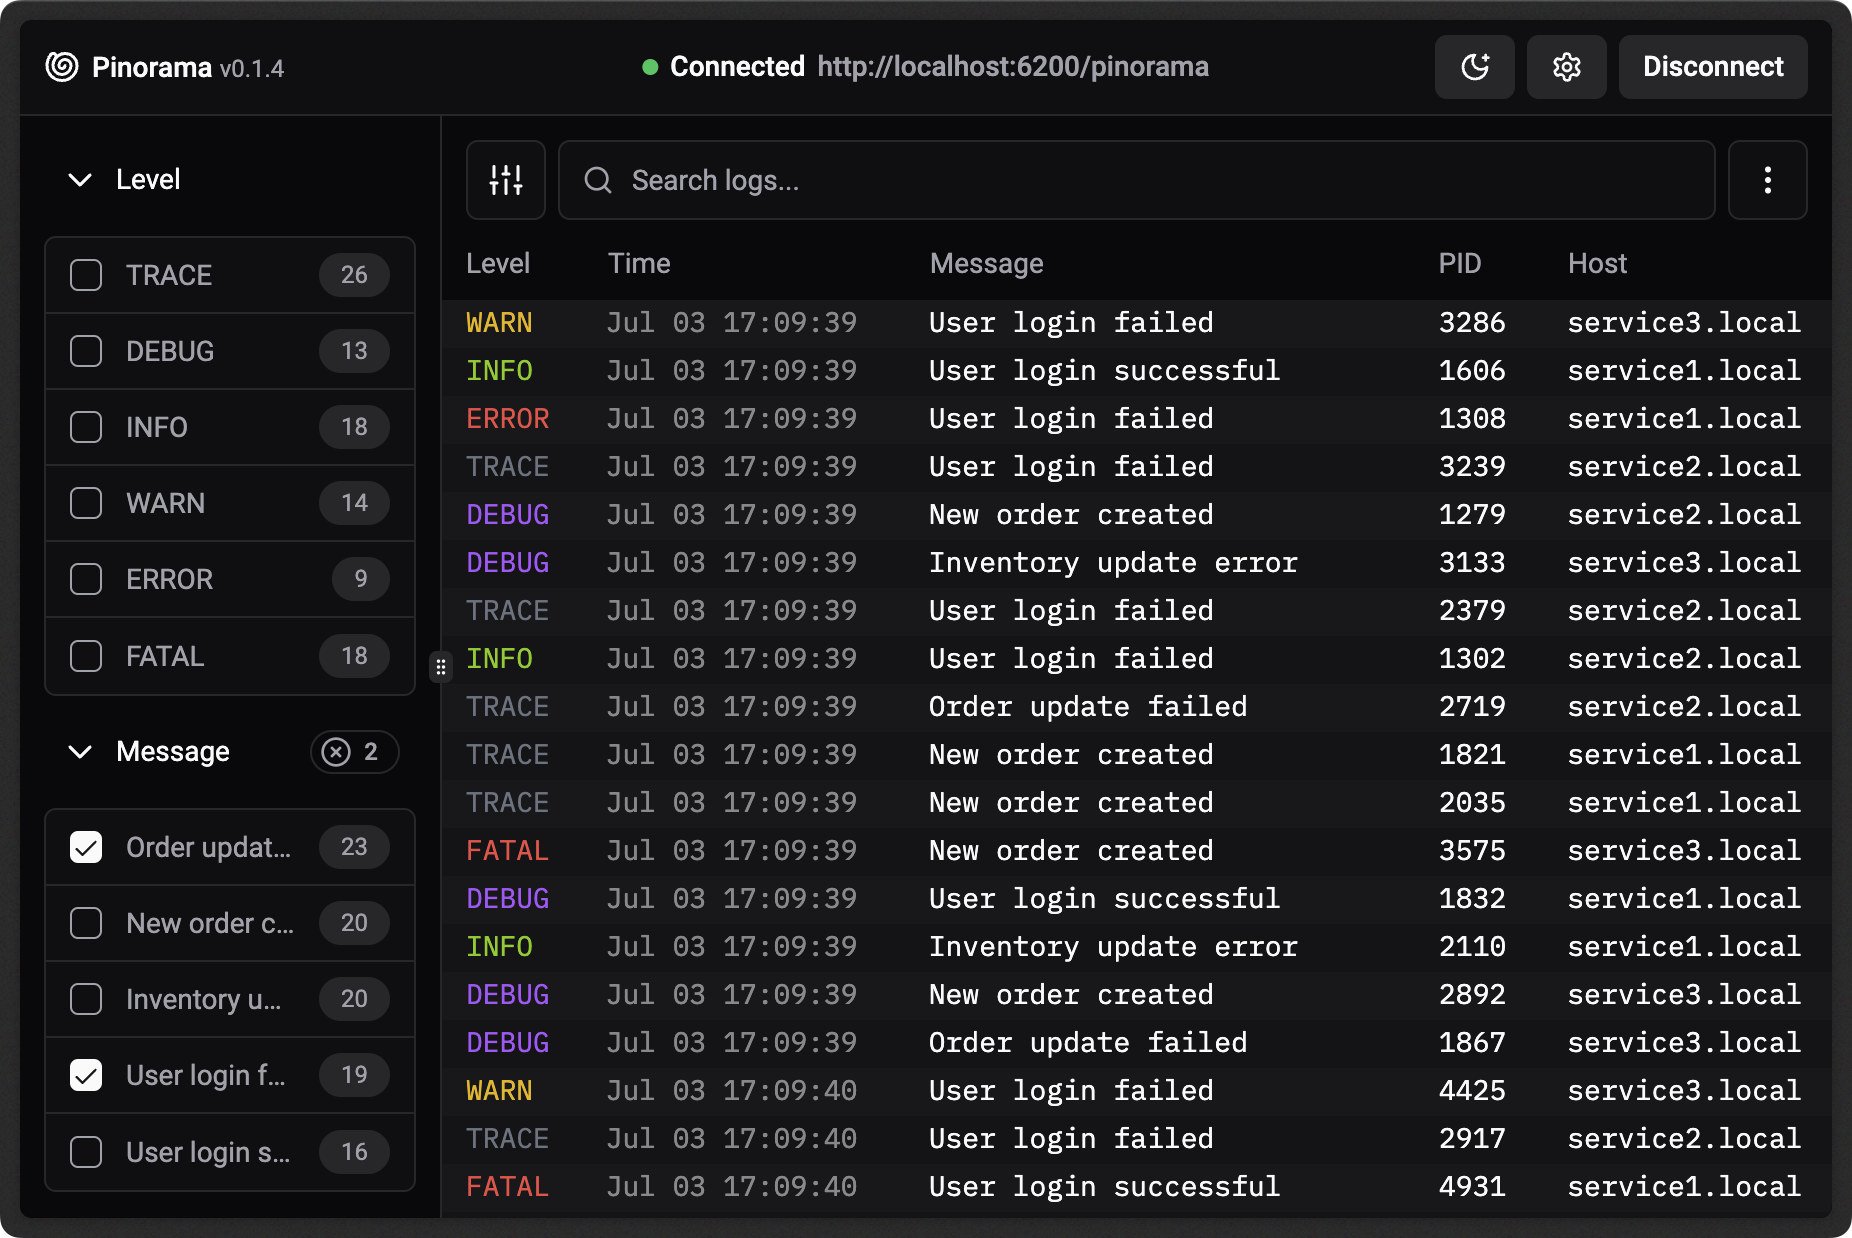Select the Inventory update error row PID 3133

(1137, 563)
